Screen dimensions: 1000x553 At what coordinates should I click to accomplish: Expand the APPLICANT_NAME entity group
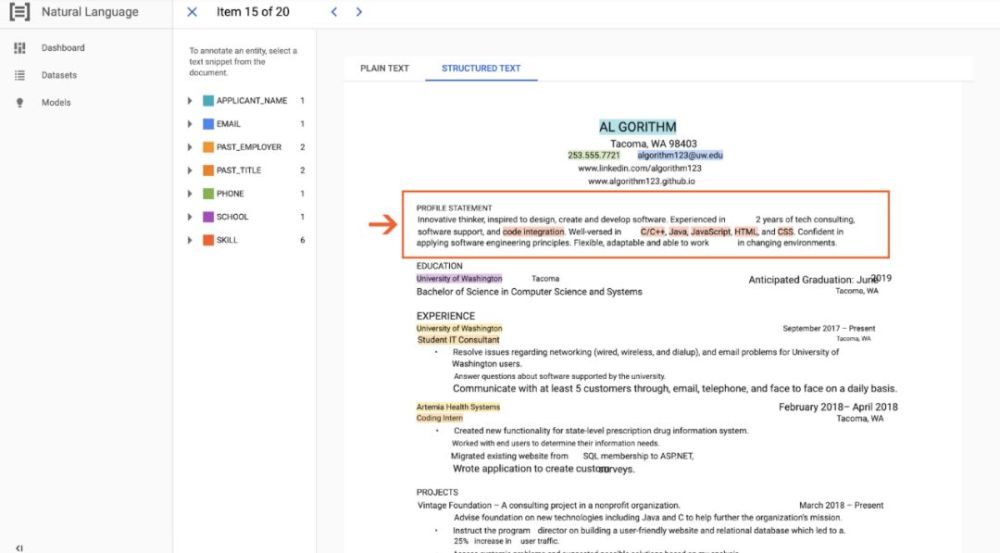pos(189,101)
